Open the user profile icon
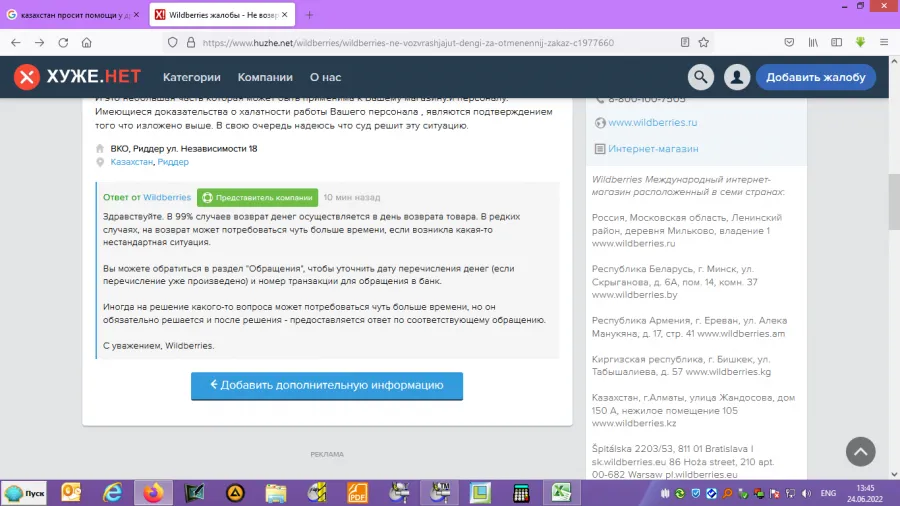The image size is (900, 506). pyautogui.click(x=737, y=77)
